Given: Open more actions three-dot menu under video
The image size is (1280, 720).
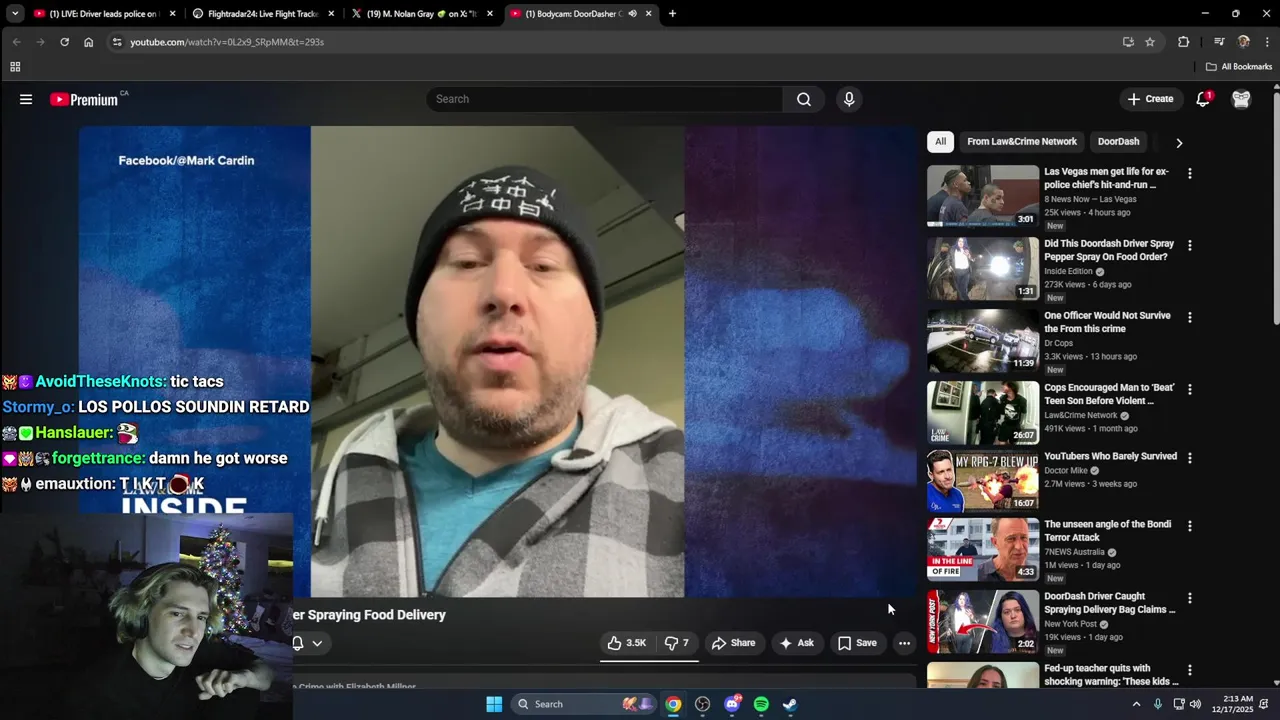Looking at the screenshot, I should click(x=904, y=643).
